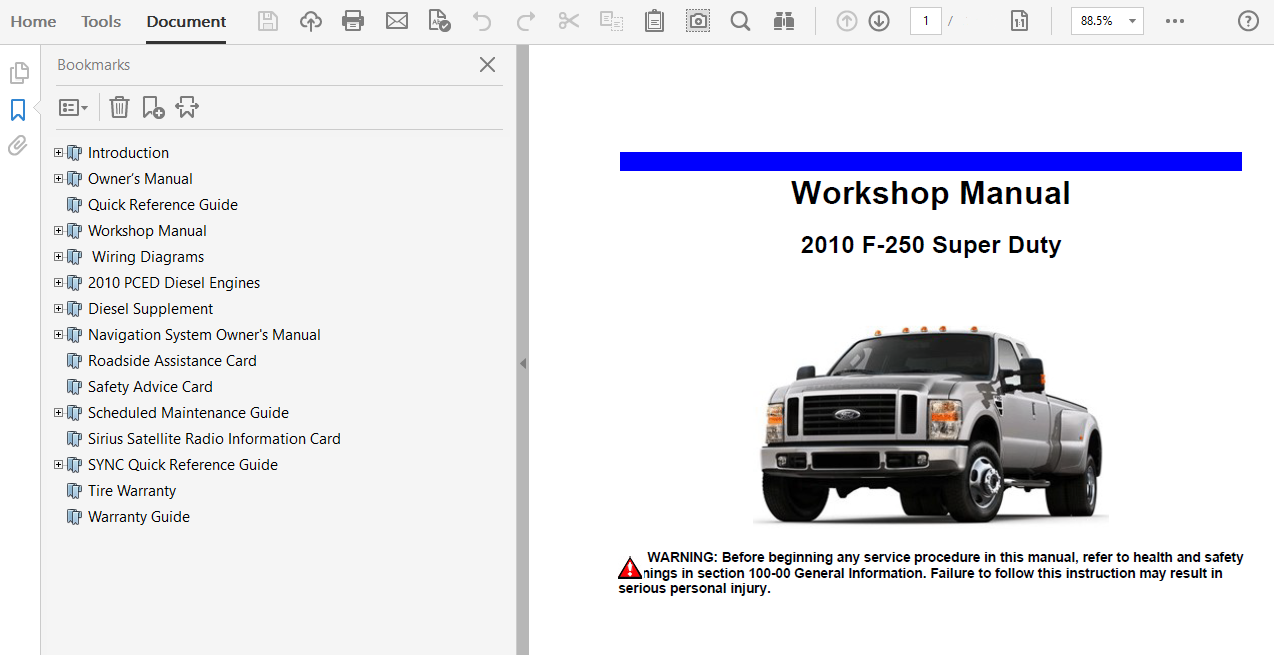Click the page number input field
1274x655 pixels.
tap(925, 20)
